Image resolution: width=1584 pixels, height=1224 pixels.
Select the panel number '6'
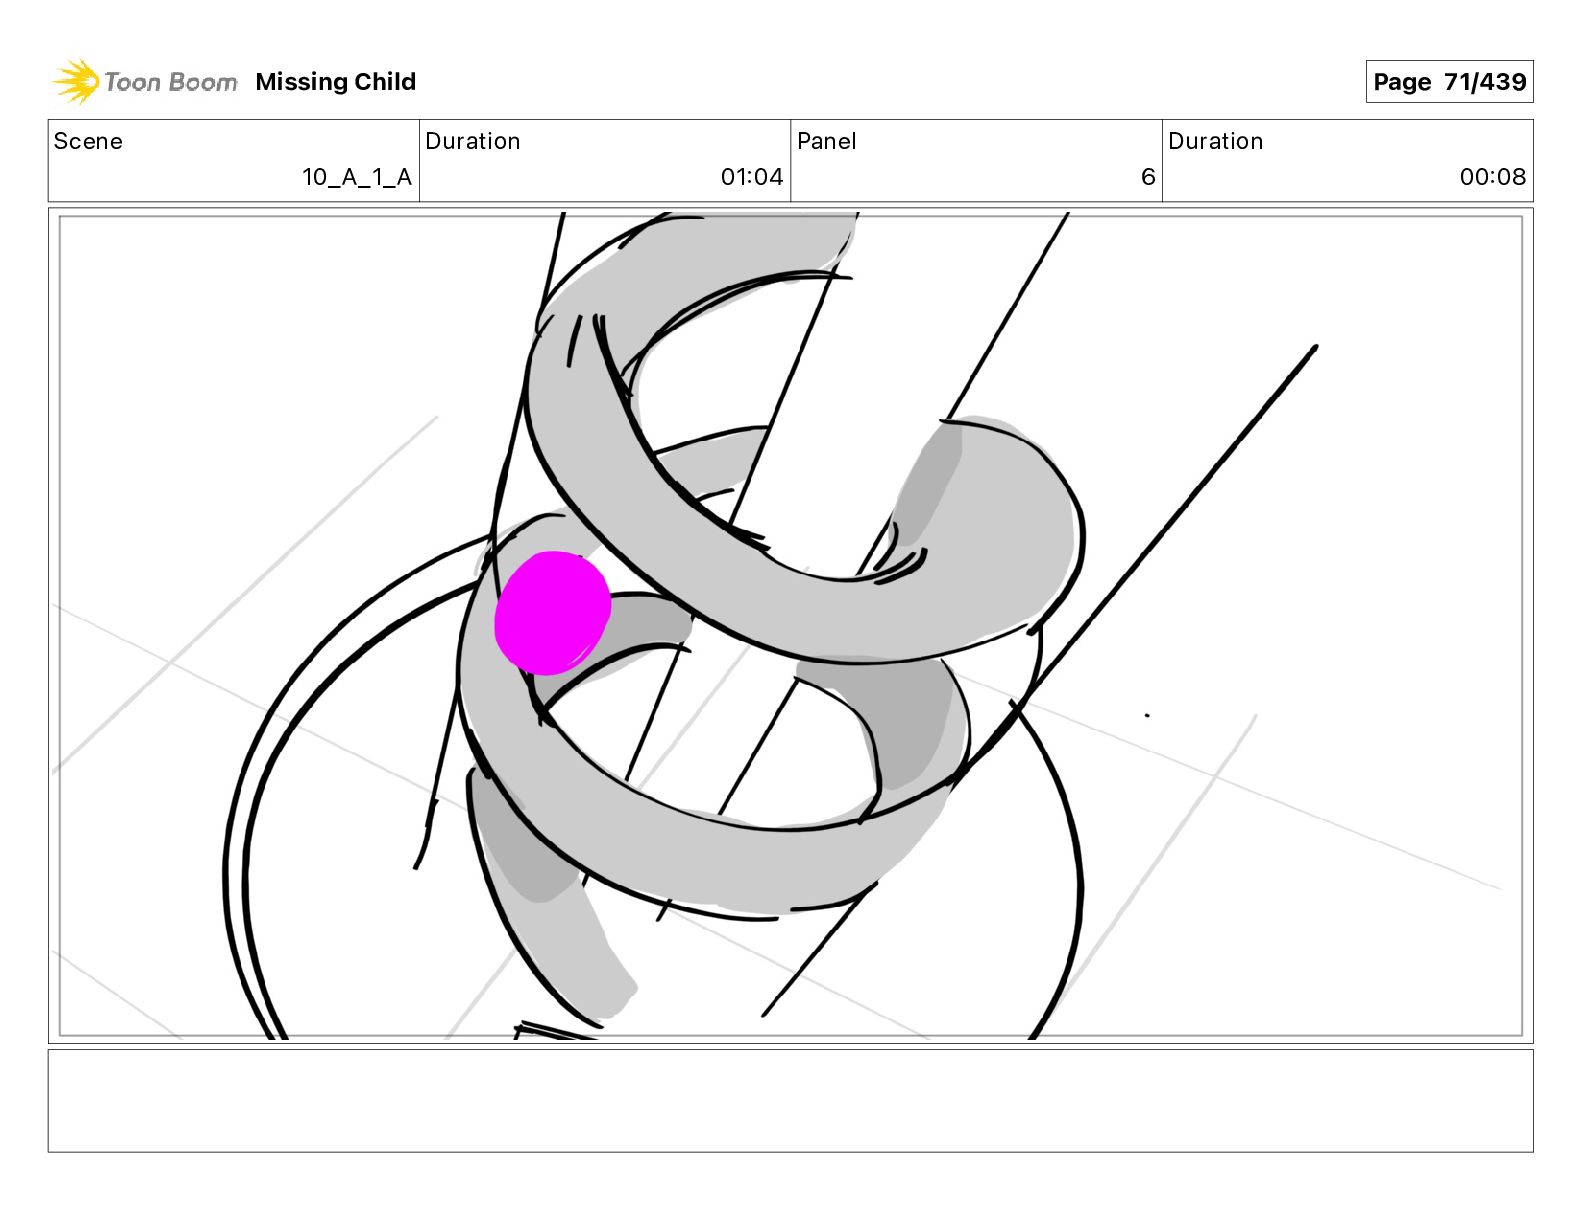tap(1148, 177)
